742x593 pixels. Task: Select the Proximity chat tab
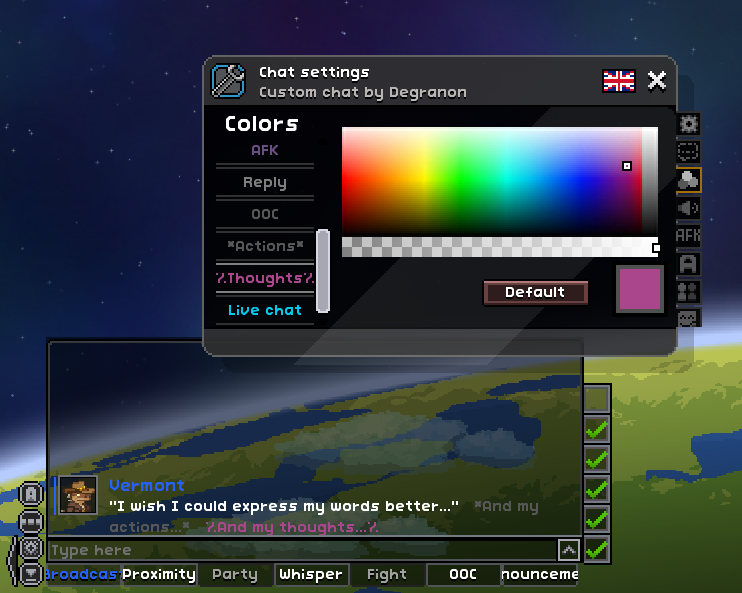tap(159, 575)
